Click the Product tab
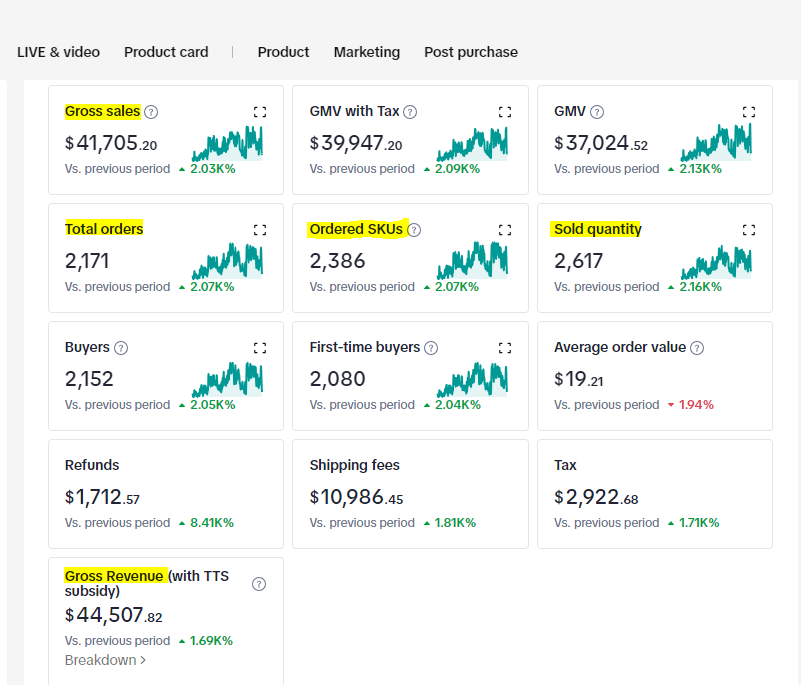 coord(283,52)
